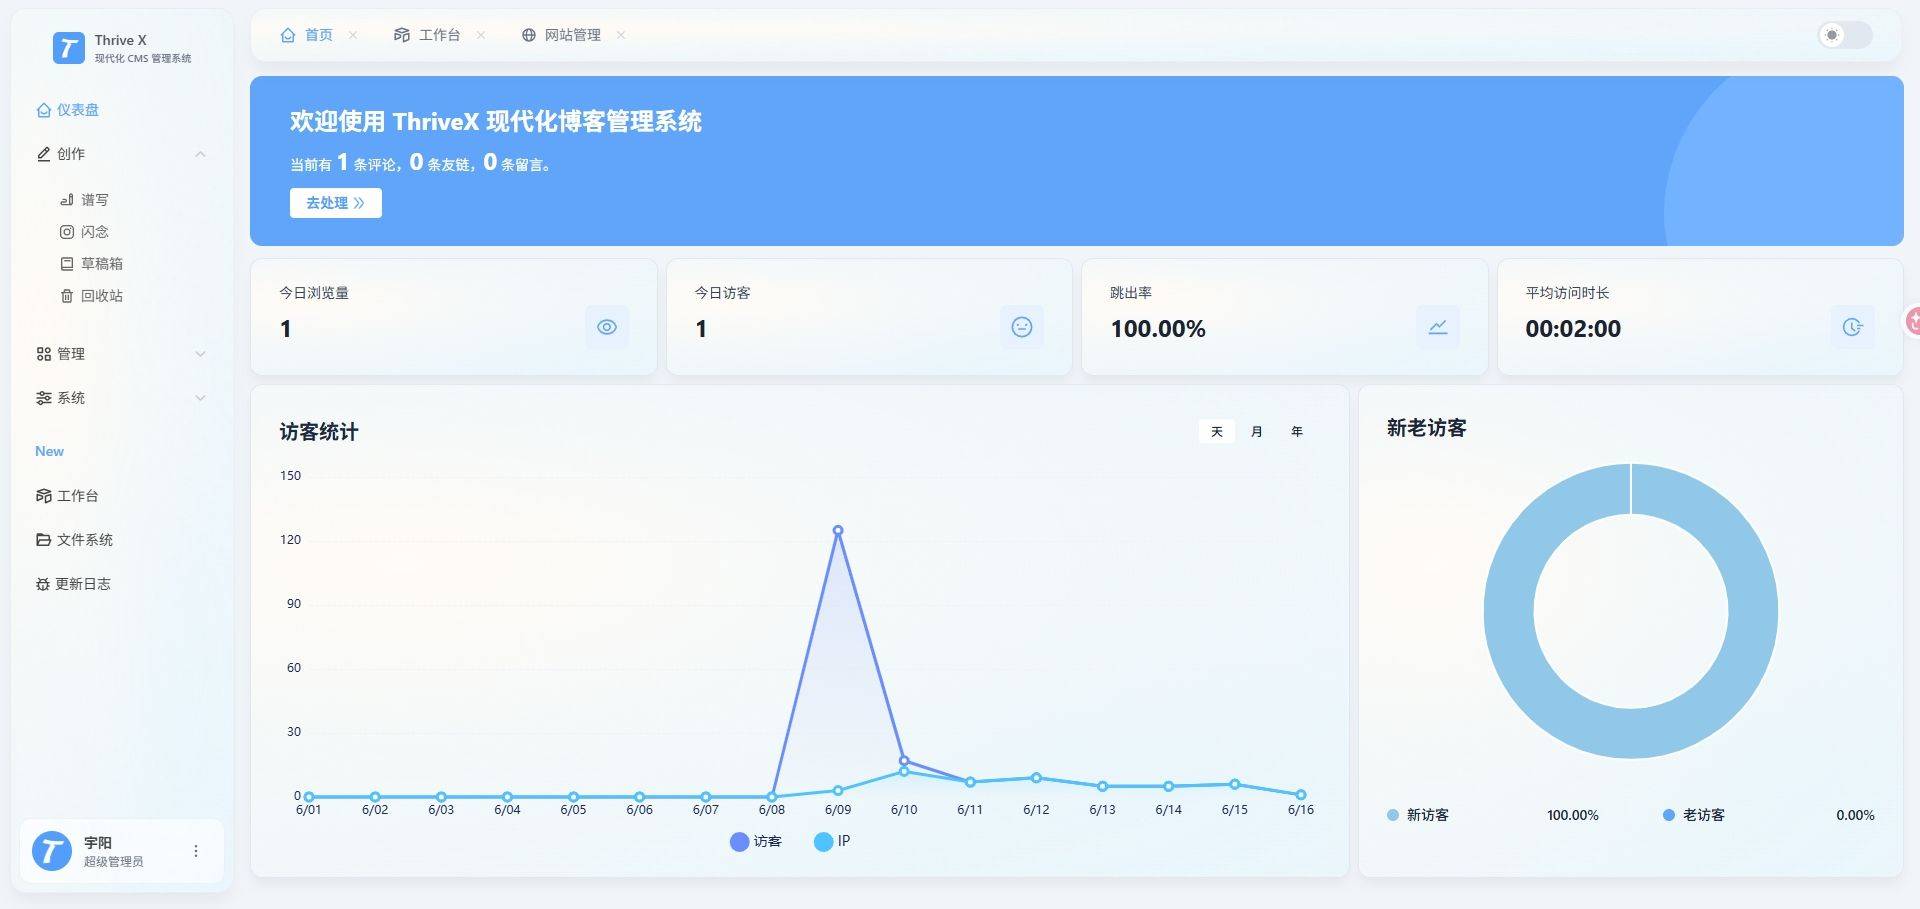Switch to the 网站管理 tab
Screen dimensions: 1920x909
point(561,35)
